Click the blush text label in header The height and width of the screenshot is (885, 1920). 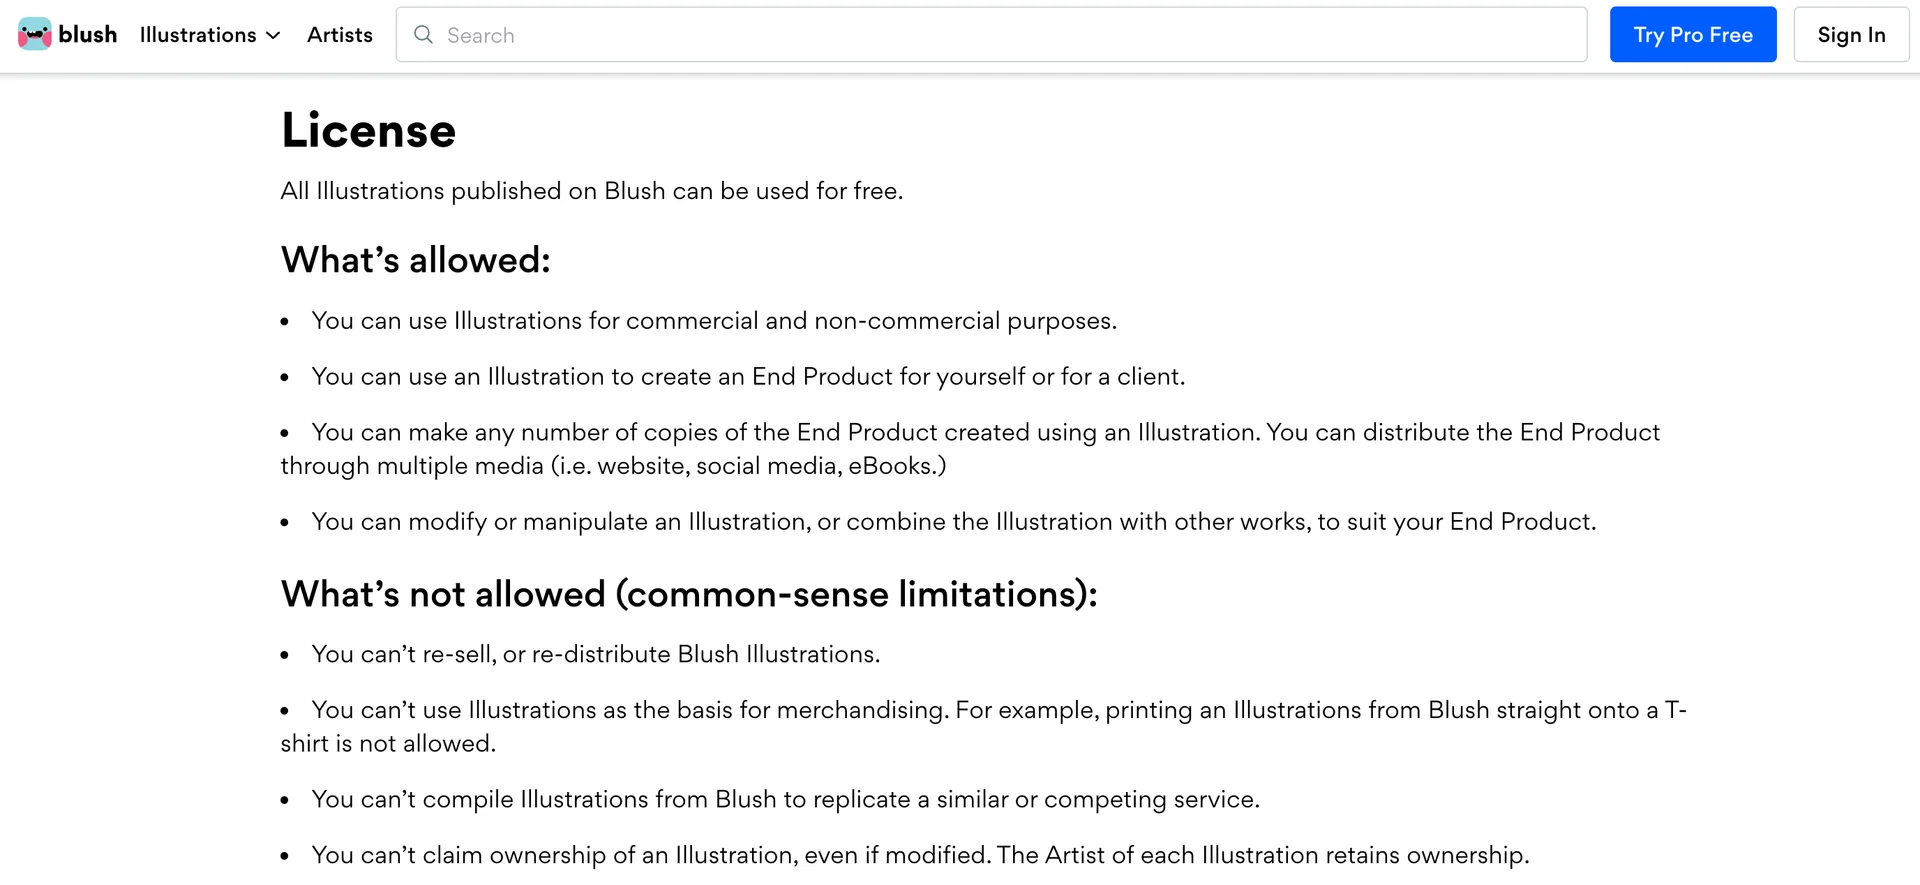[88, 33]
